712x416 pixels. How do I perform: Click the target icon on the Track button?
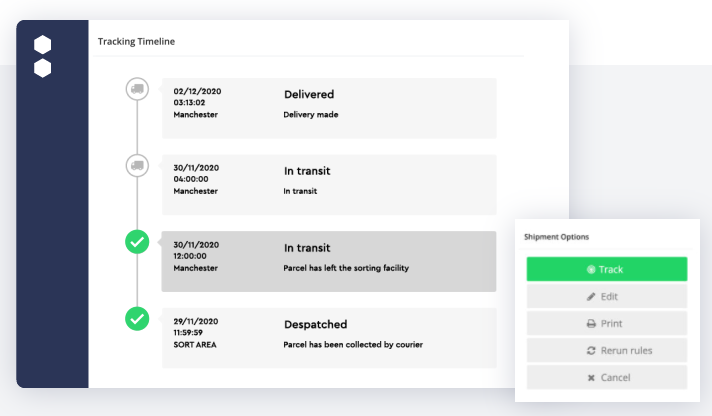(x=590, y=270)
